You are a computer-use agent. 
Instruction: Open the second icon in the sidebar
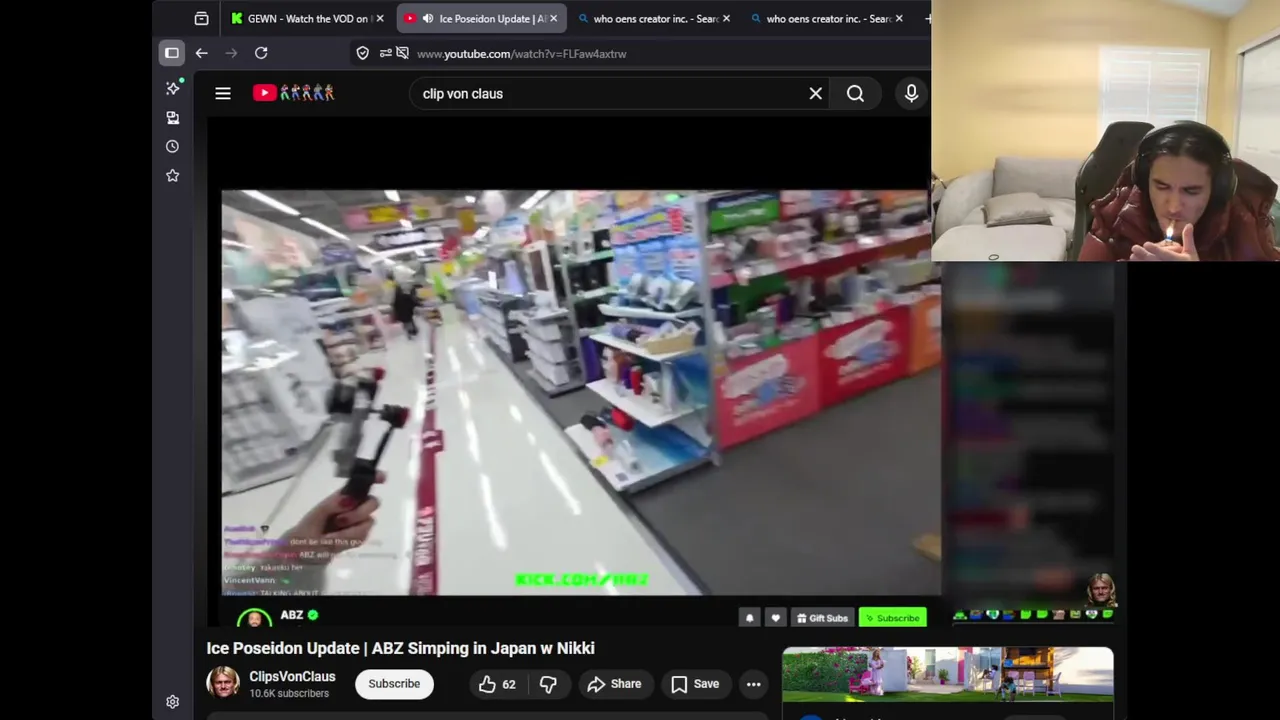[173, 118]
